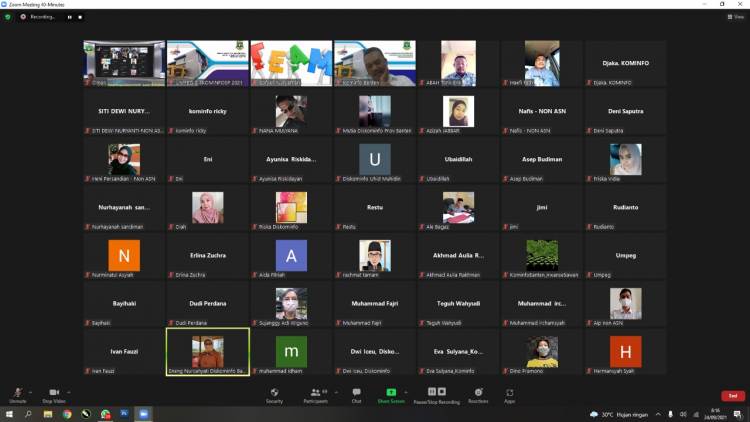Open the Reactions menu

click(x=478, y=394)
